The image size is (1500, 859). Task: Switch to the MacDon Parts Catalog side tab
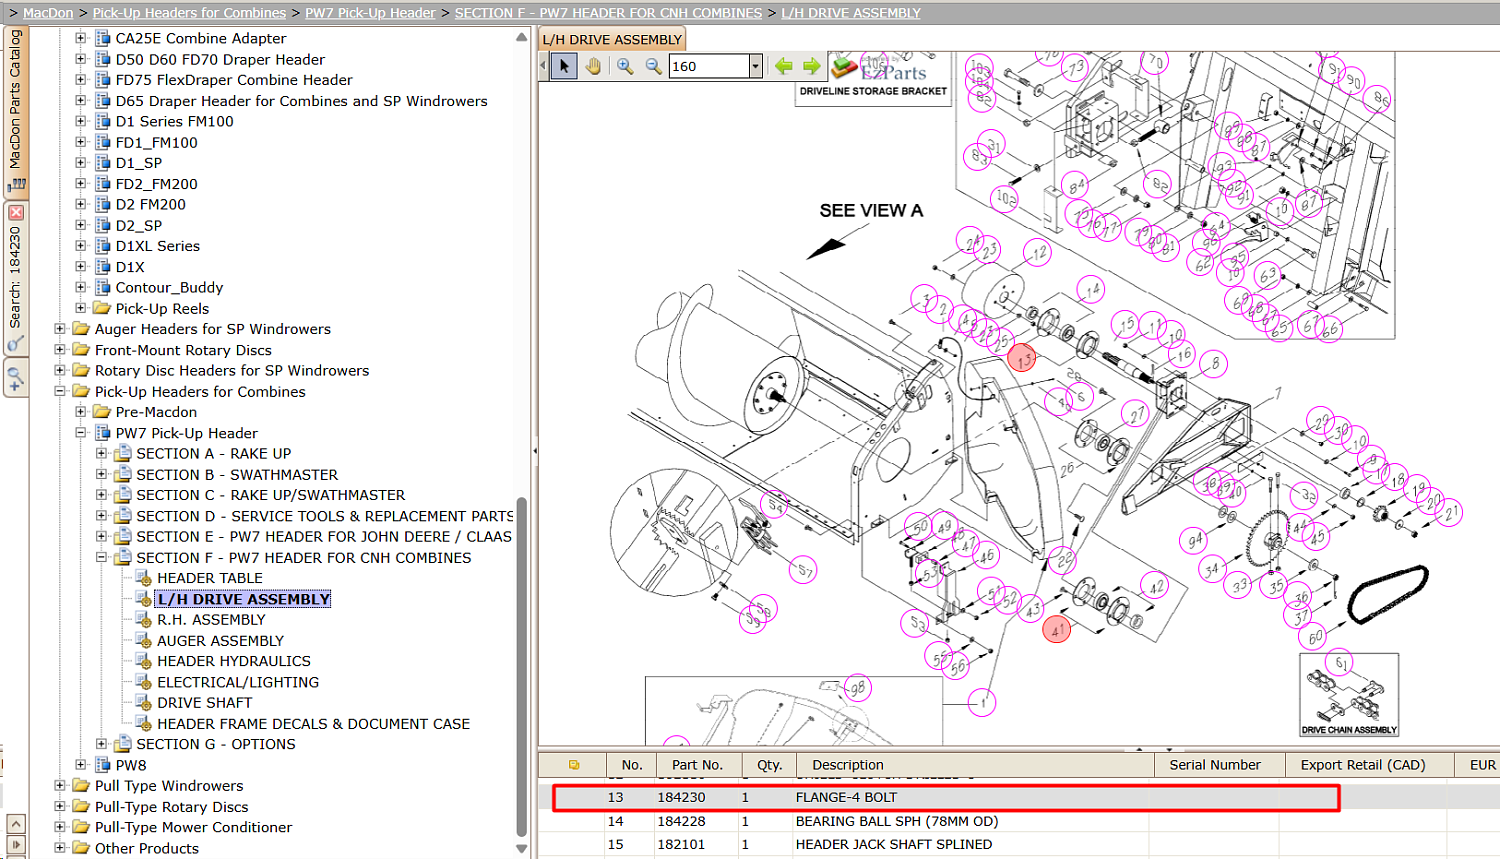[x=15, y=110]
